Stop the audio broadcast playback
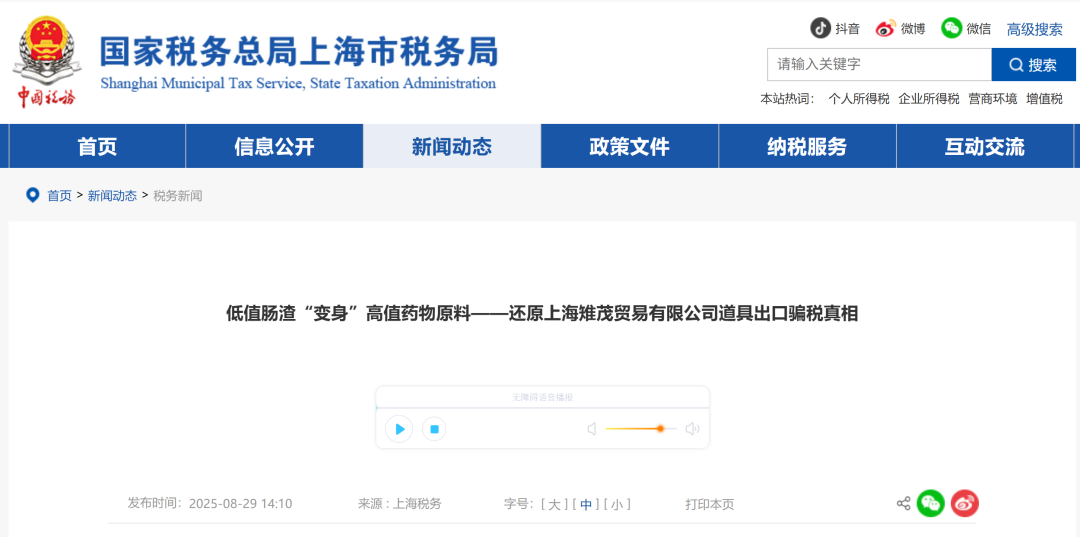The image size is (1080, 537). coord(434,429)
